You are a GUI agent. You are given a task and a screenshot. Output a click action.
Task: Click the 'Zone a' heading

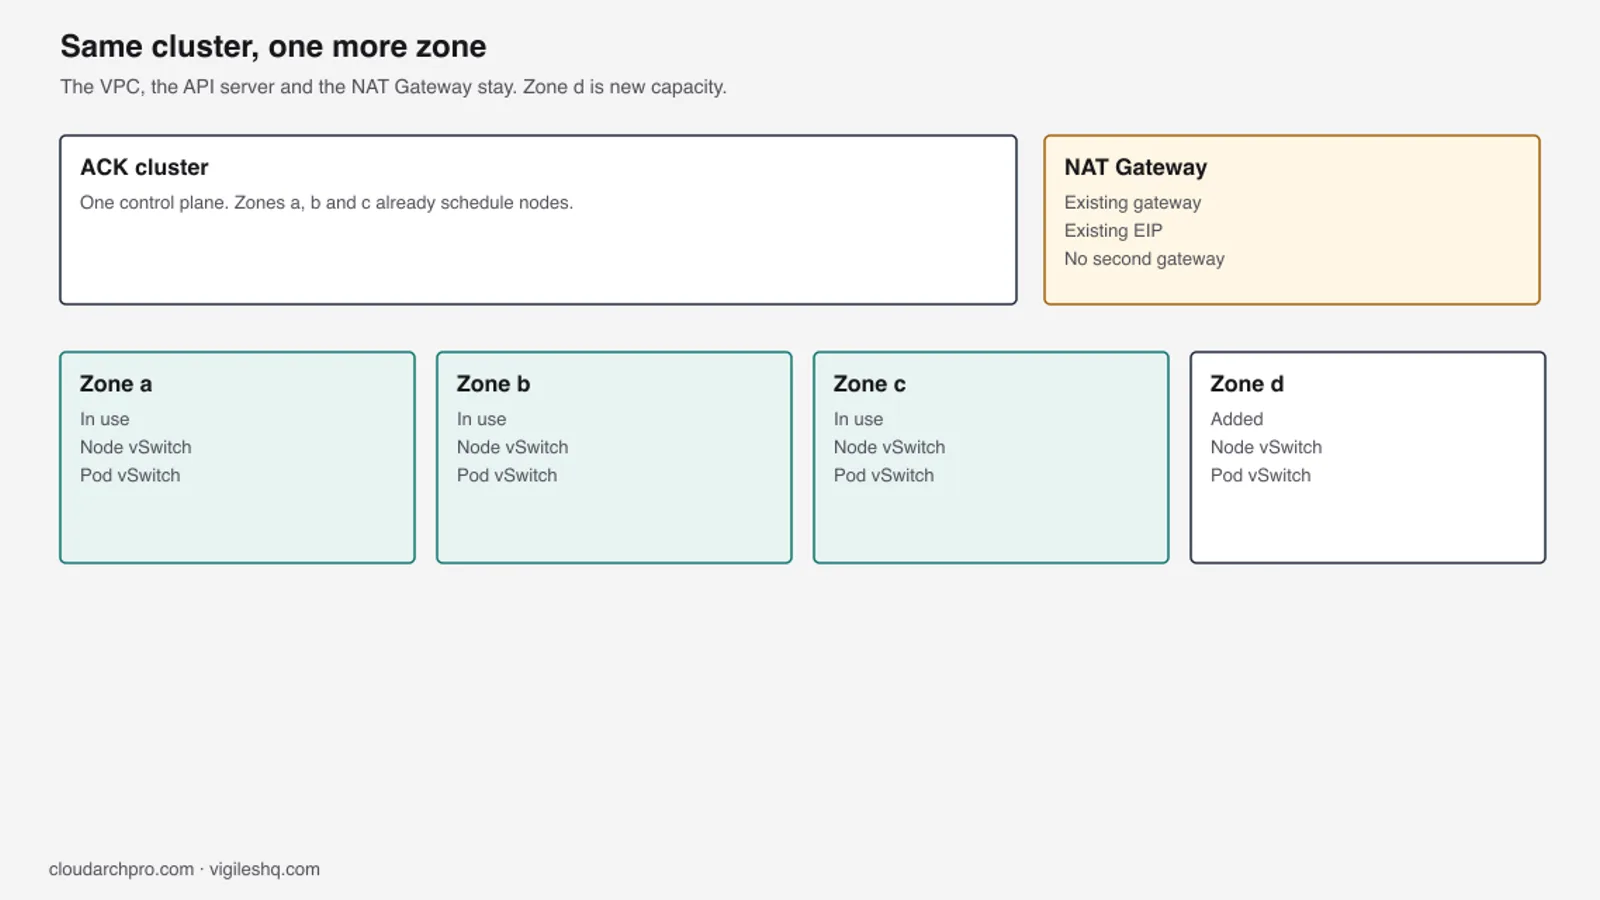pyautogui.click(x=116, y=384)
